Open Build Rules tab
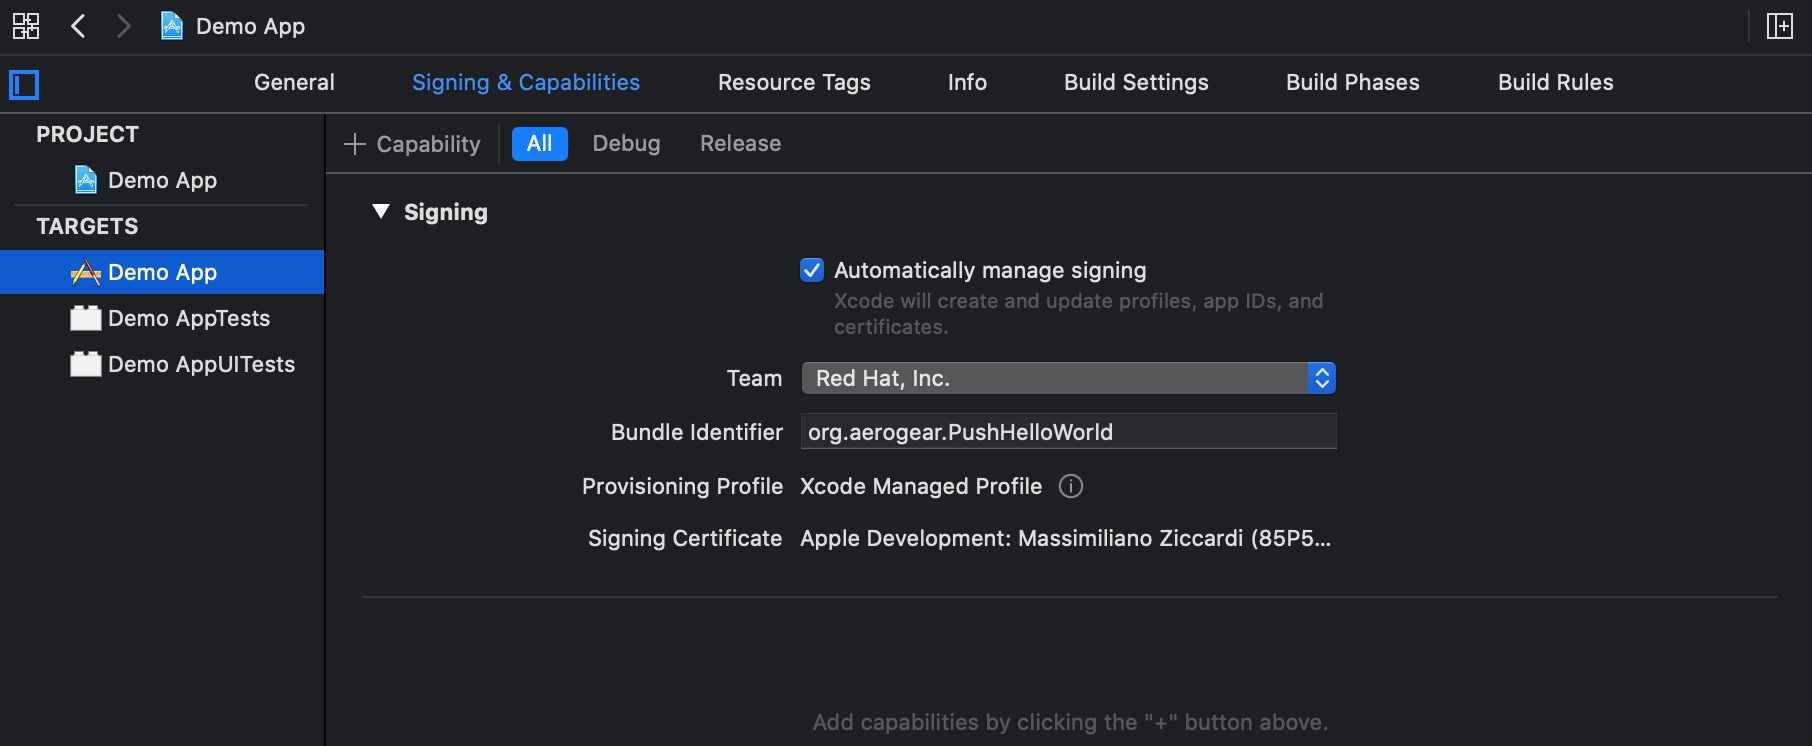This screenshot has height=746, width=1812. coord(1555,83)
